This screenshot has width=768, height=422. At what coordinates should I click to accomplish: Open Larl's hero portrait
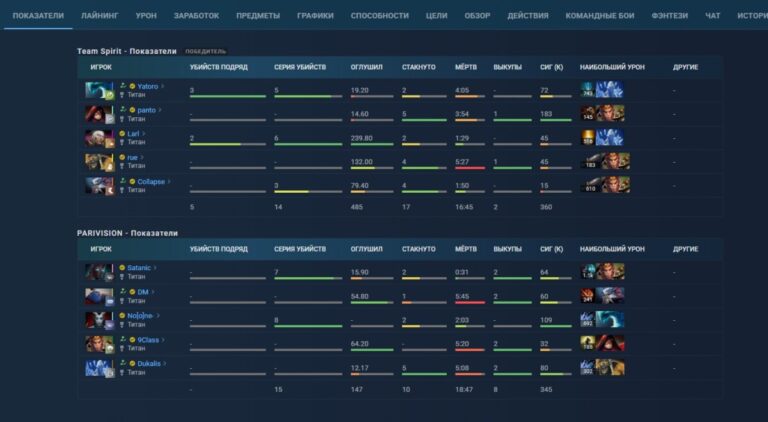click(x=100, y=138)
